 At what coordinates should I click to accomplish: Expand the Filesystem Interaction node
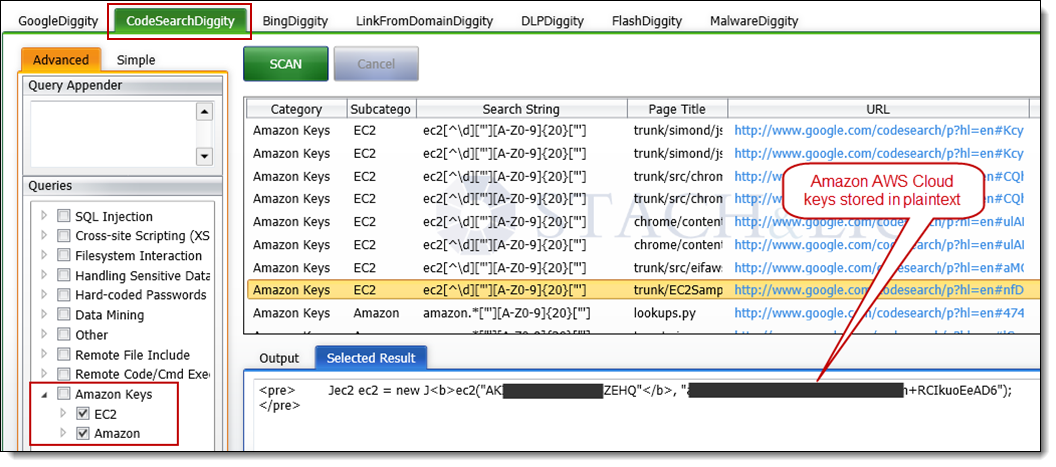coord(44,255)
